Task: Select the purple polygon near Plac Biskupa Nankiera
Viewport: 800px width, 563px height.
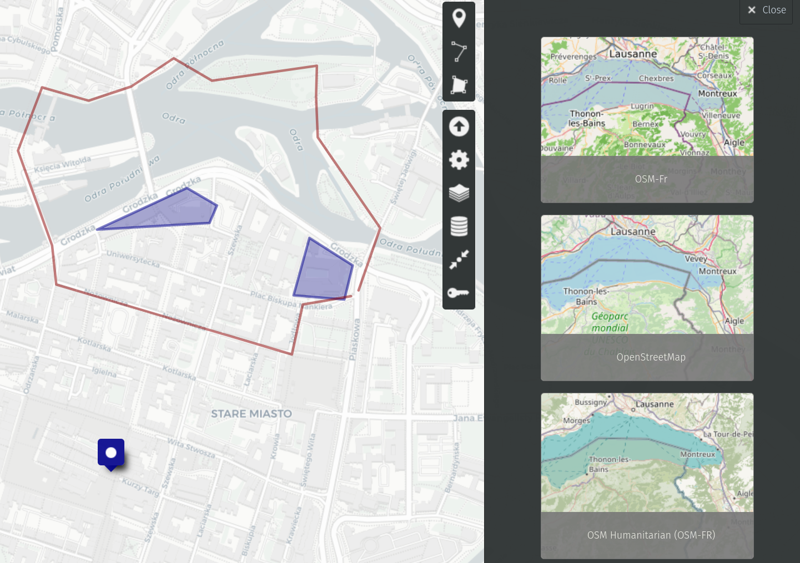Action: point(323,270)
